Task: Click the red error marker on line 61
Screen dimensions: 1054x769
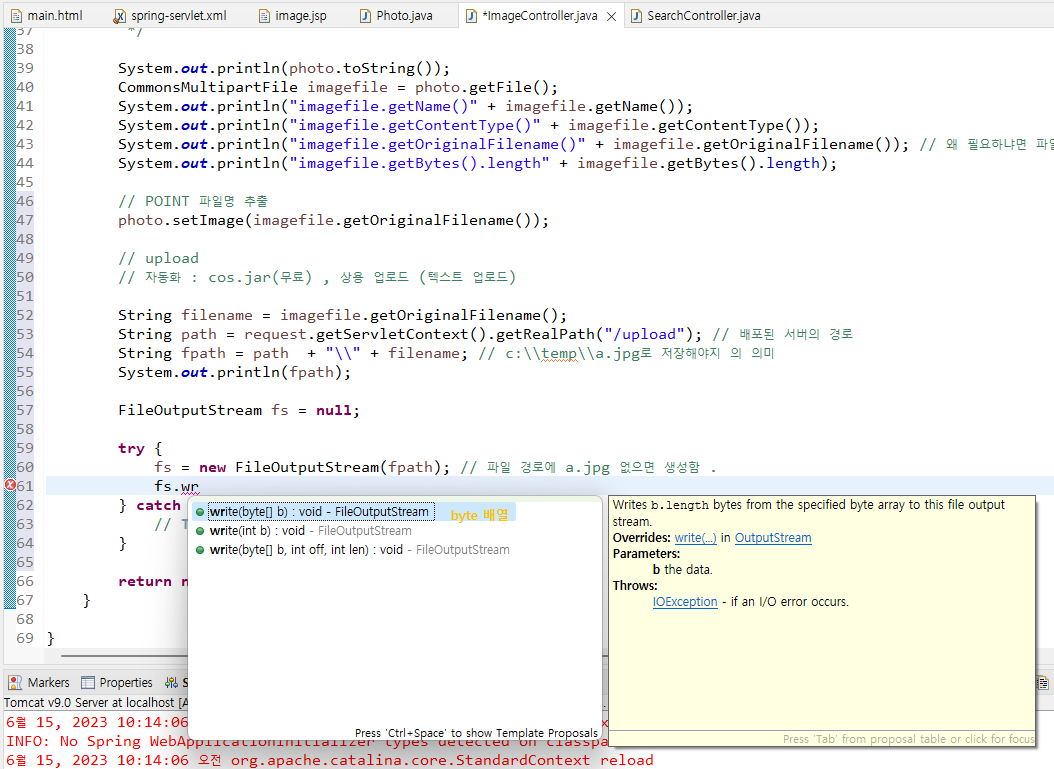Action: click(x=10, y=485)
